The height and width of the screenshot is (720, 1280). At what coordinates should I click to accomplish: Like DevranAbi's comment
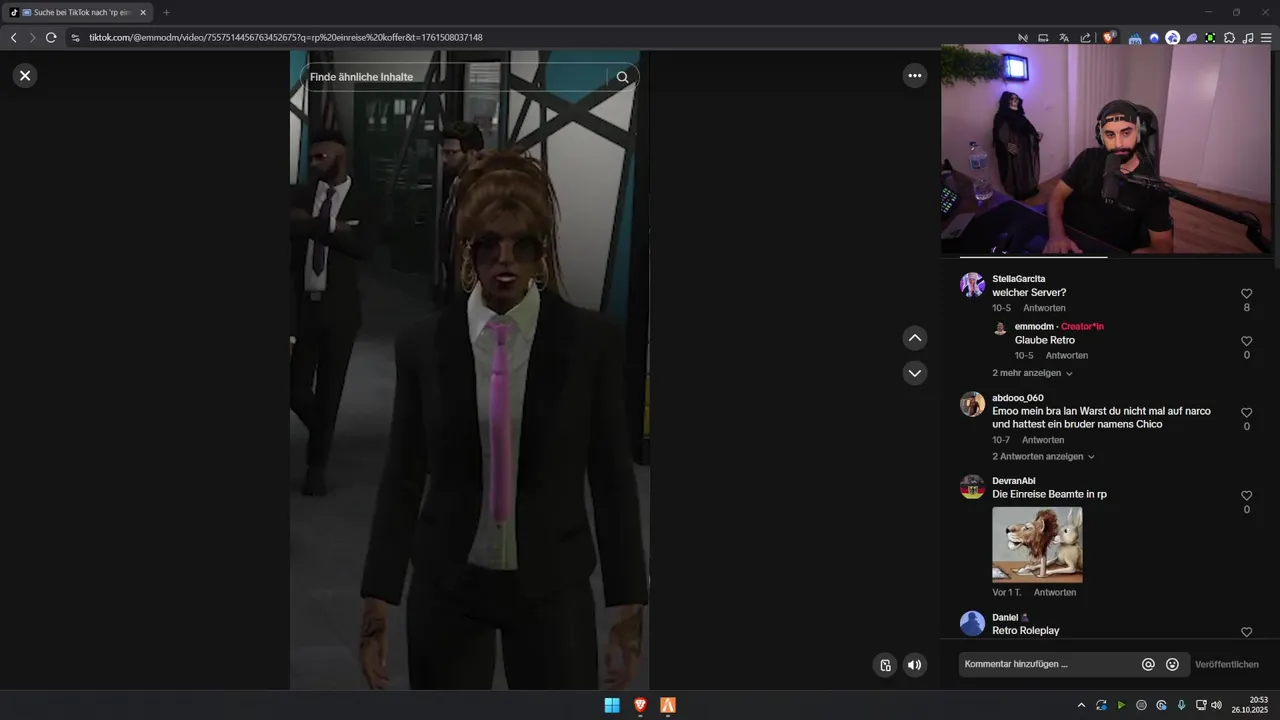pyautogui.click(x=1246, y=496)
